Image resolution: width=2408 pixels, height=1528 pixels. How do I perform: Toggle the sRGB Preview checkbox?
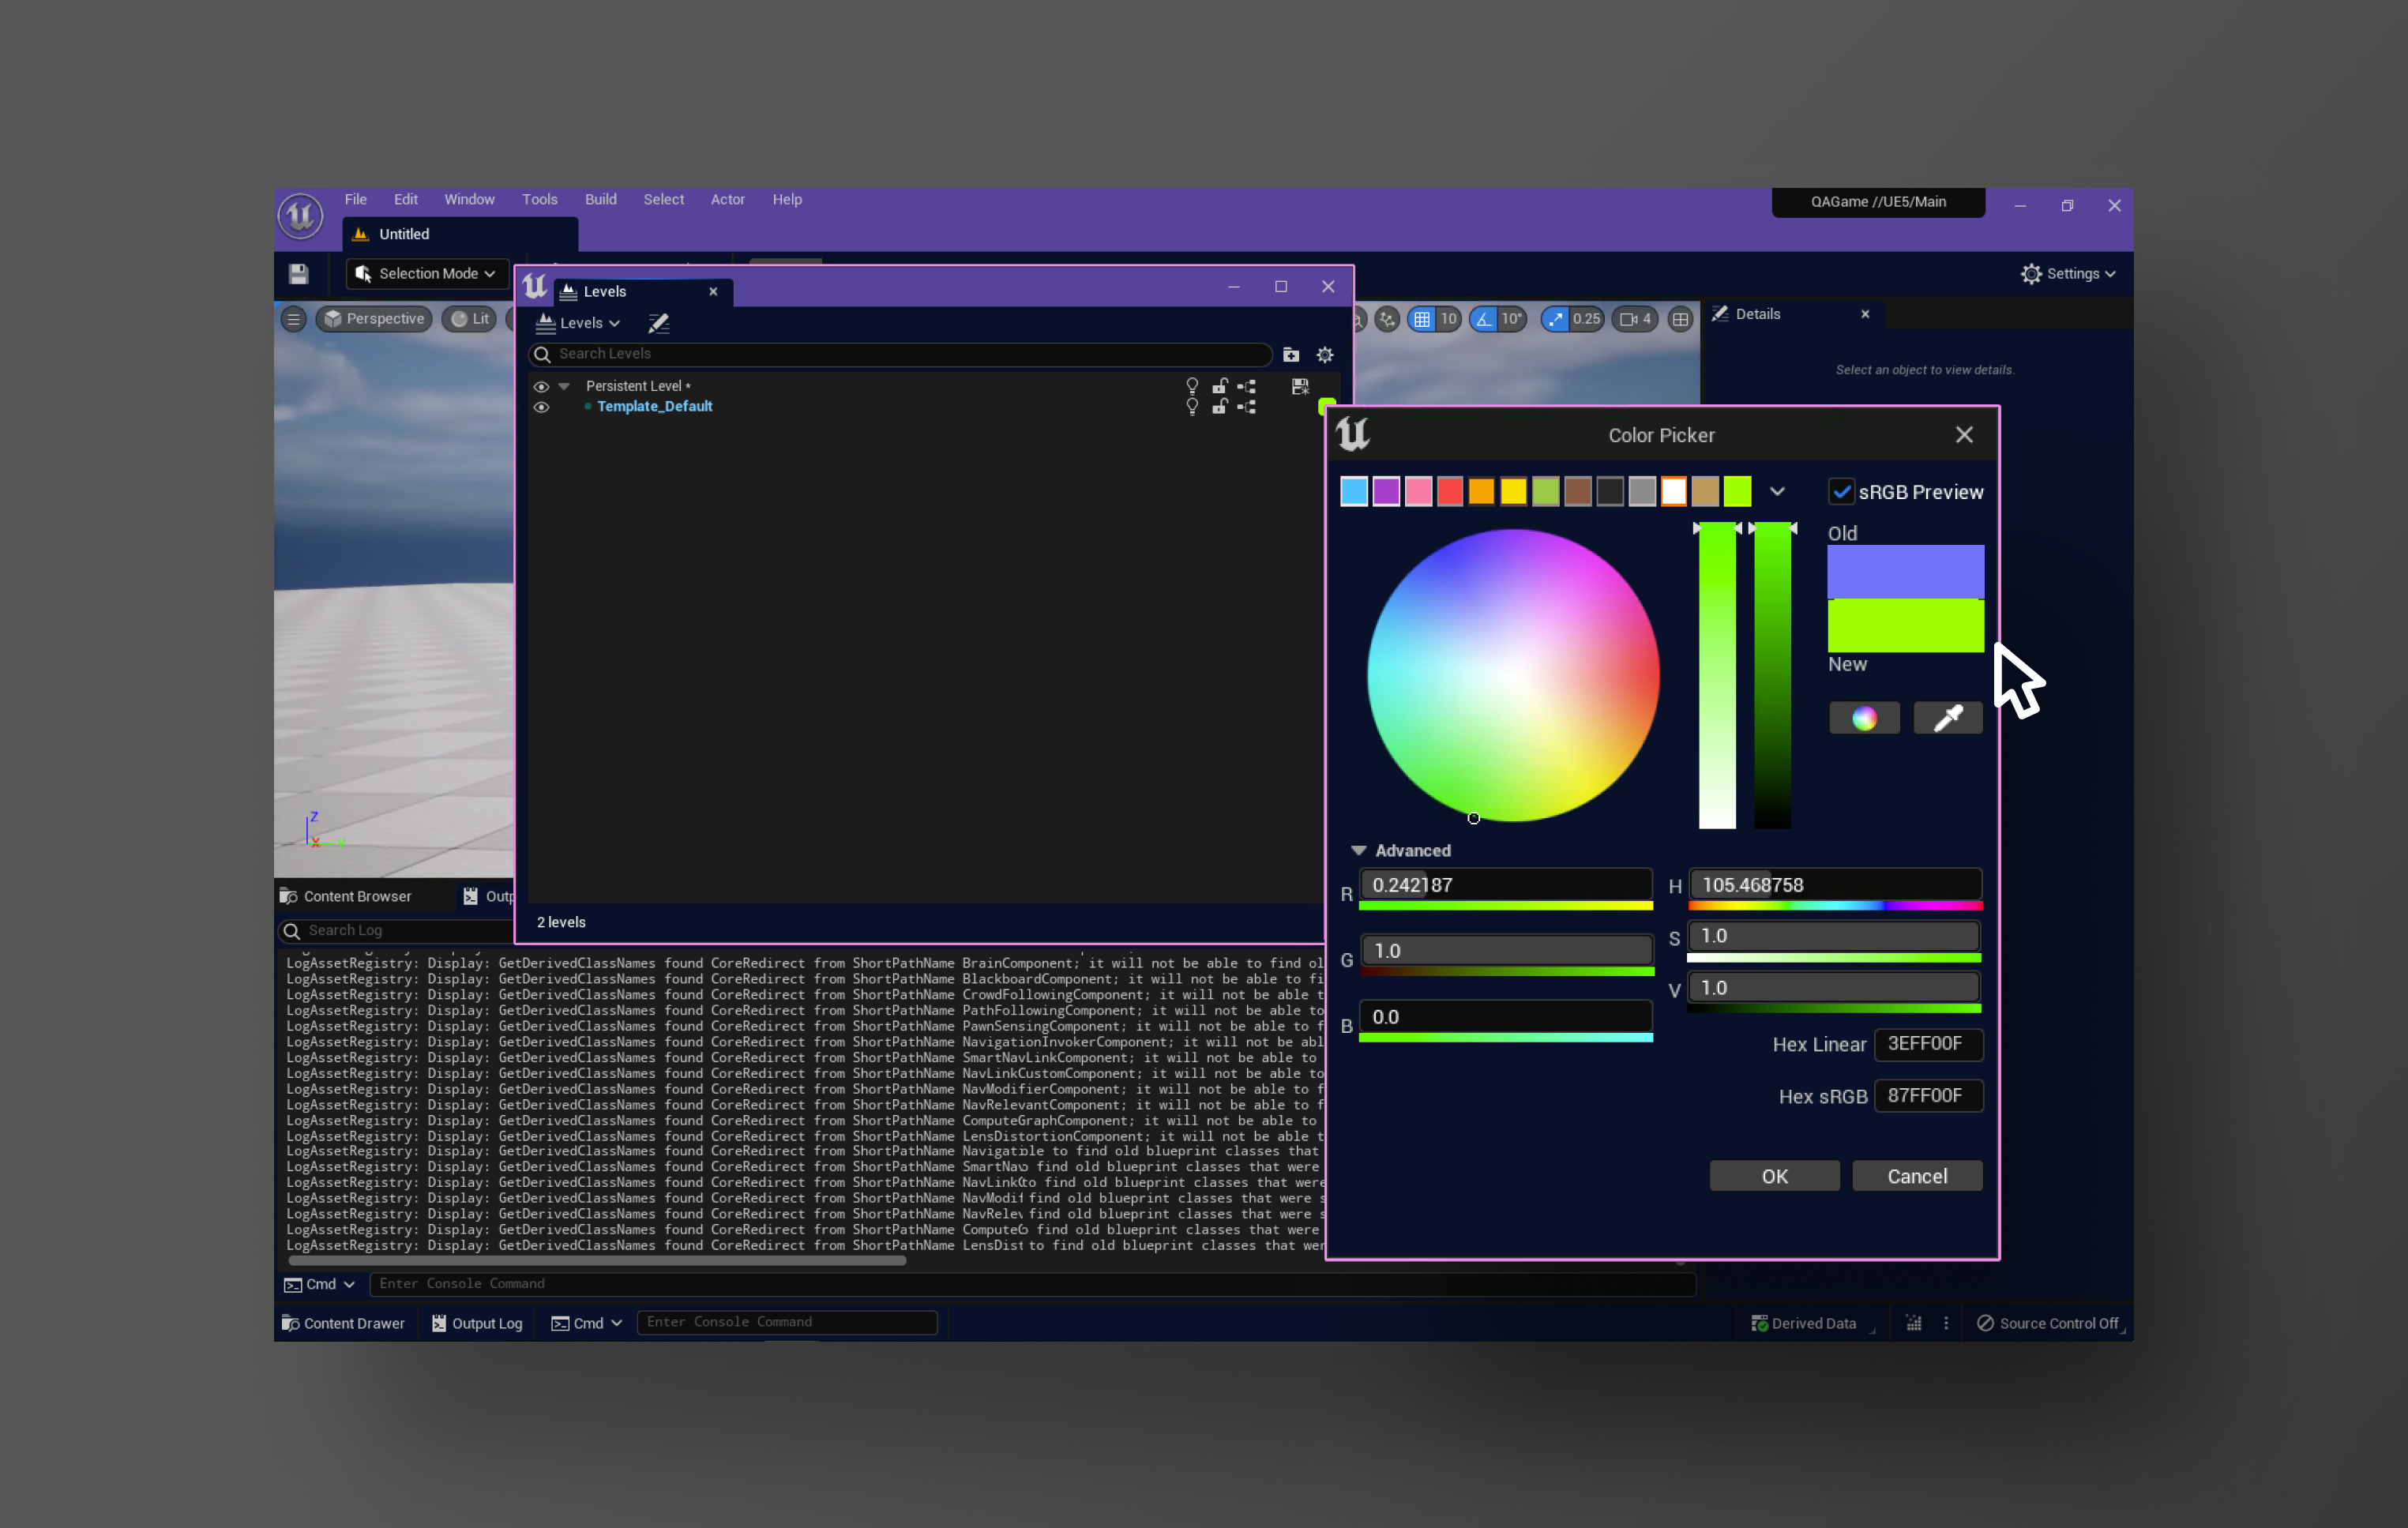click(1841, 492)
